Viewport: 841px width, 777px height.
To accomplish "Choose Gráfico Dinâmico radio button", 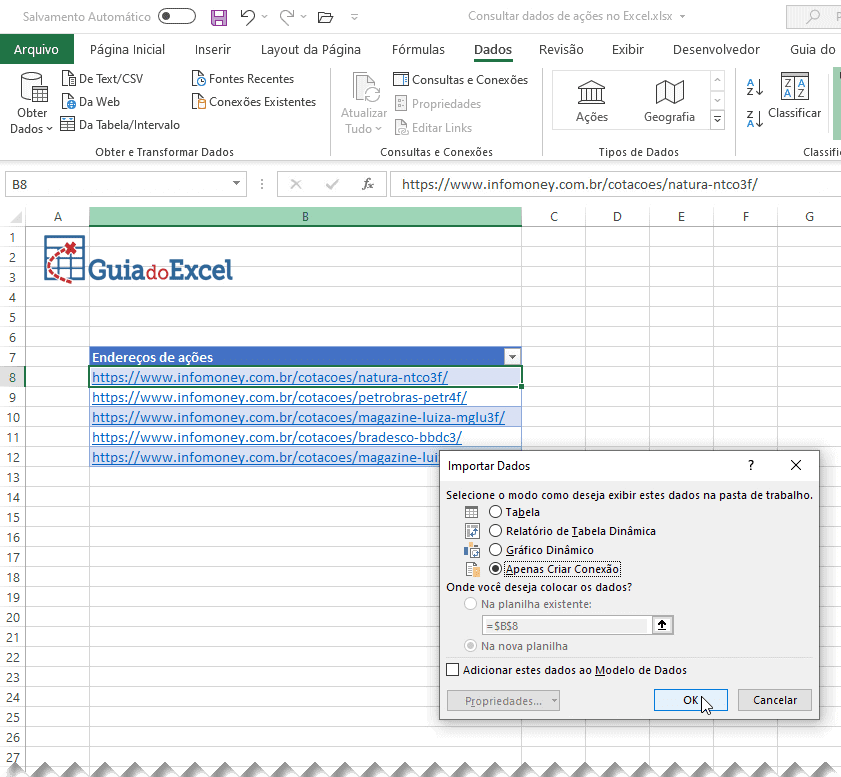I will click(x=495, y=550).
